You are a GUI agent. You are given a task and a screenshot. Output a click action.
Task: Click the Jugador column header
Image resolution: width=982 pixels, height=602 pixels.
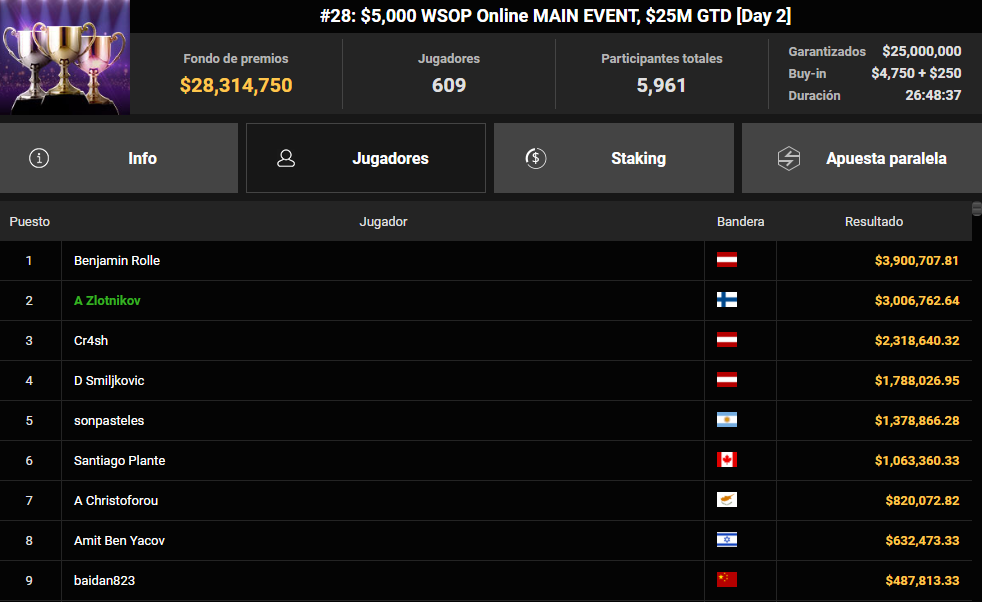tap(383, 221)
